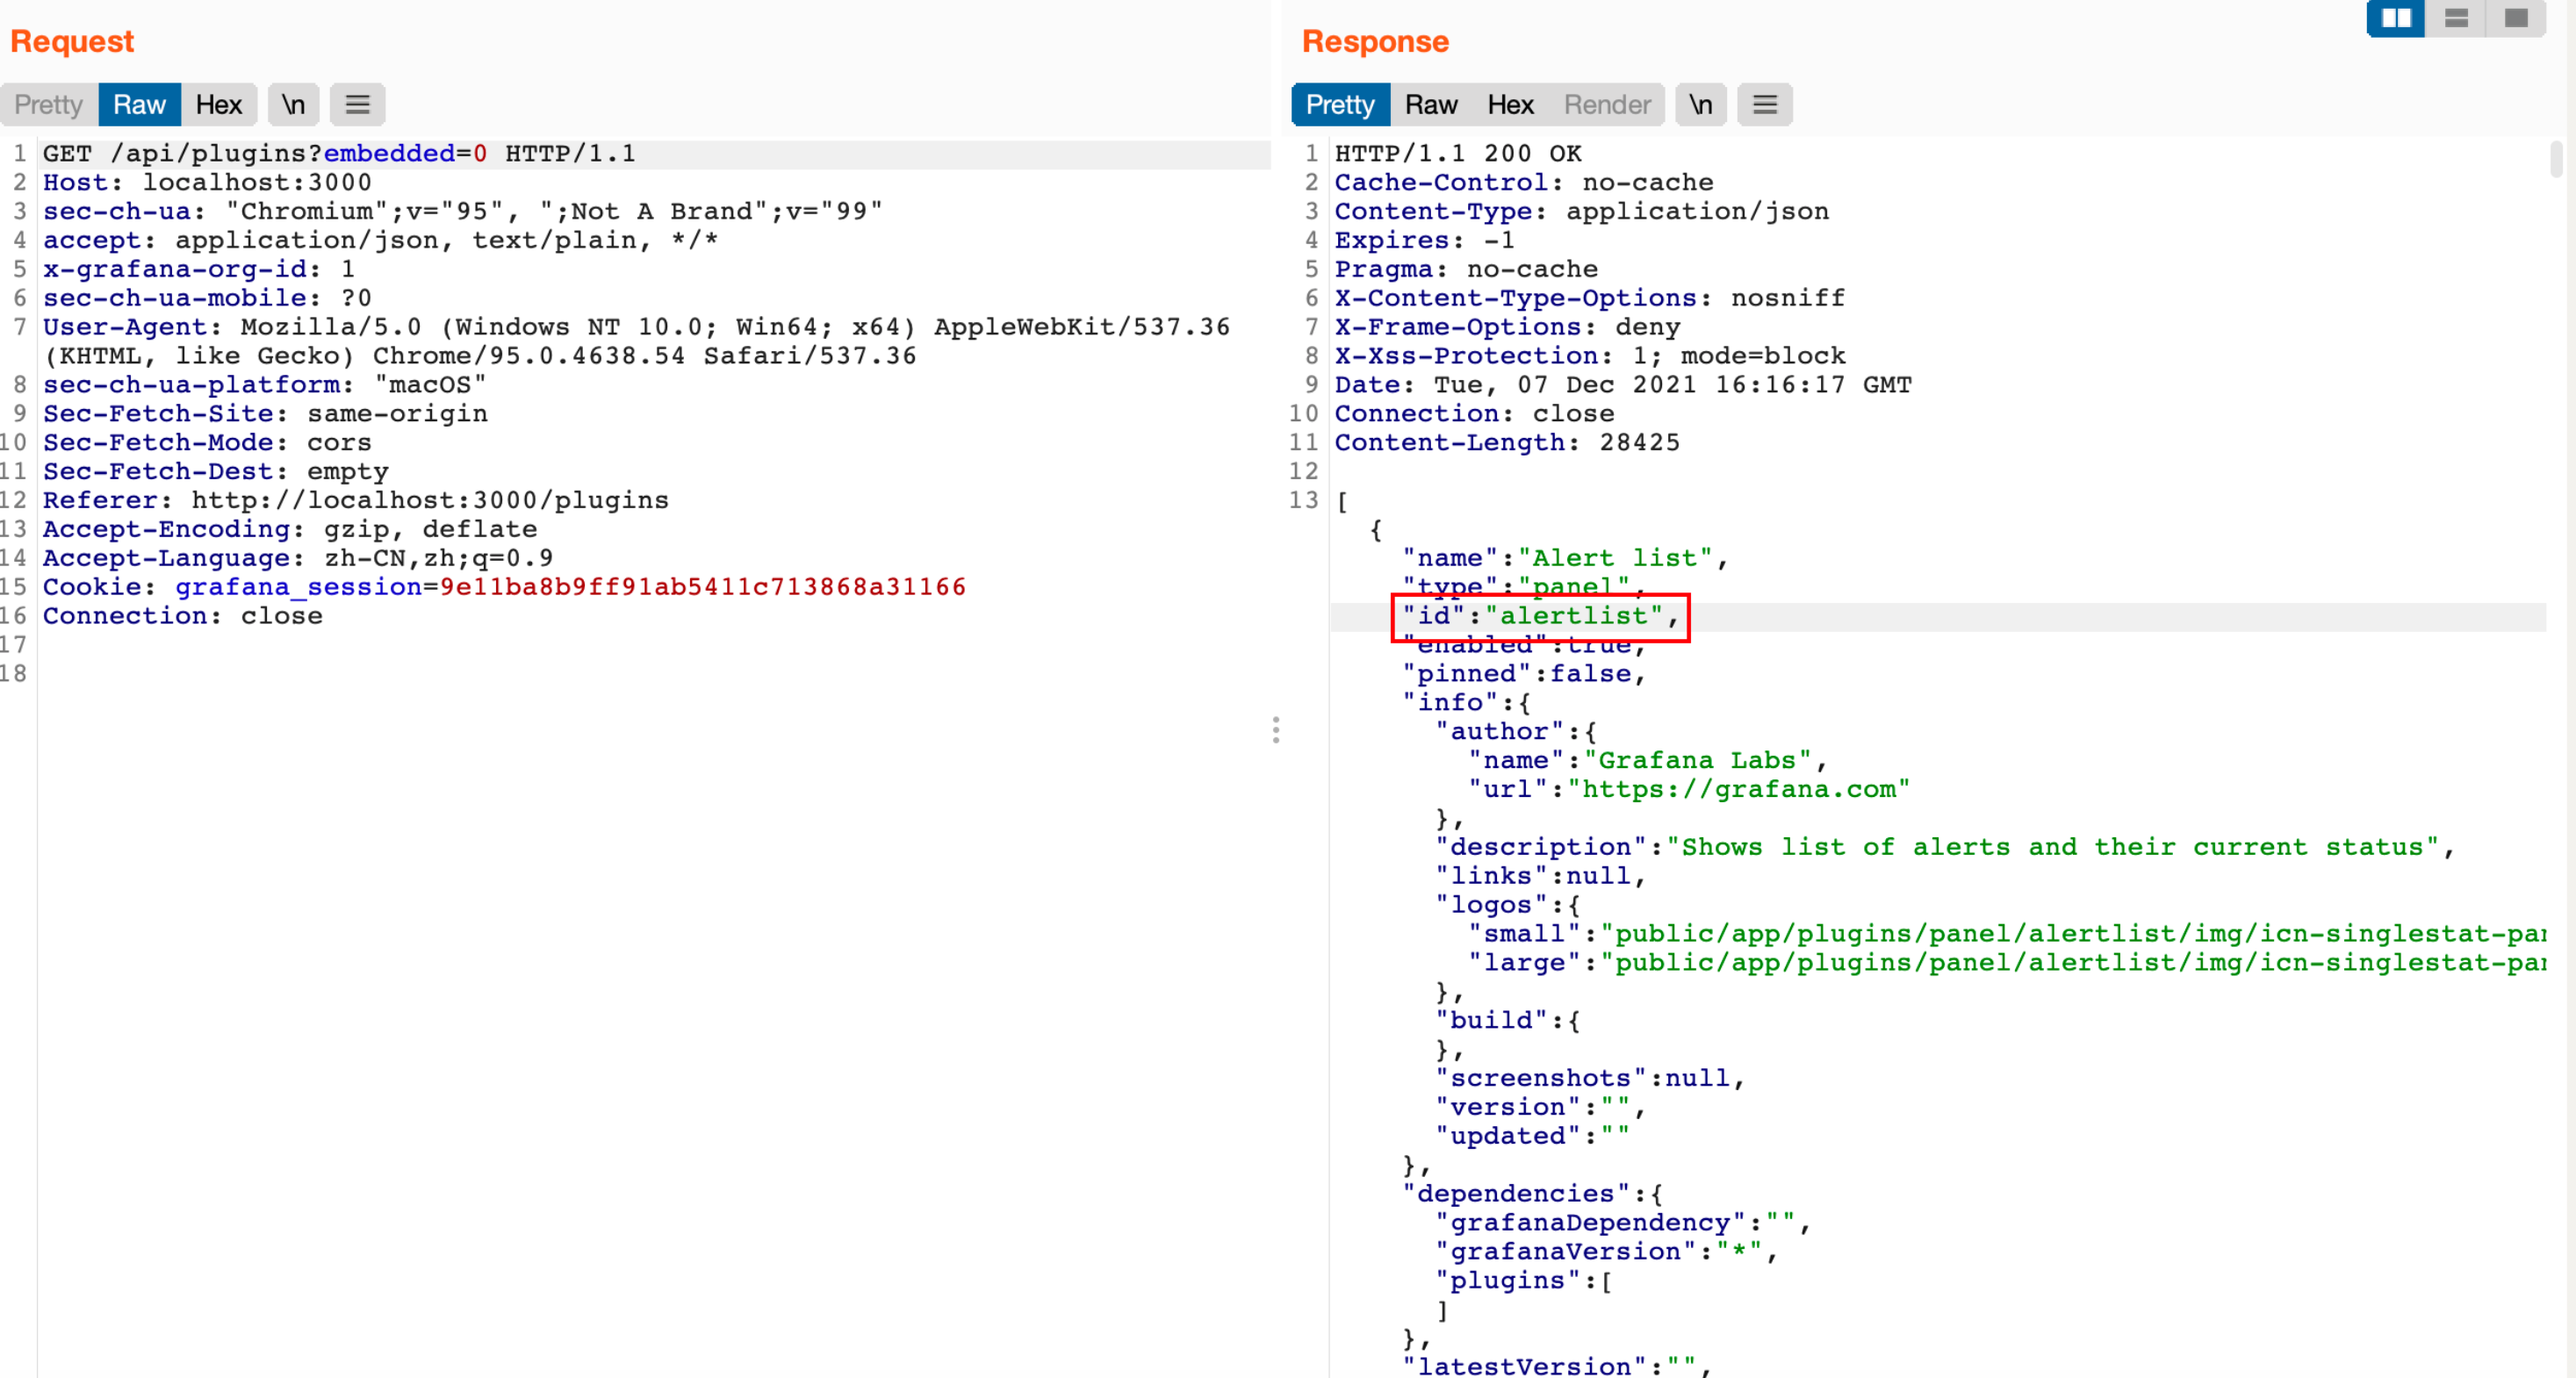Switch to top/bottom split layout icon
This screenshot has width=2576, height=1378.
tap(2456, 19)
